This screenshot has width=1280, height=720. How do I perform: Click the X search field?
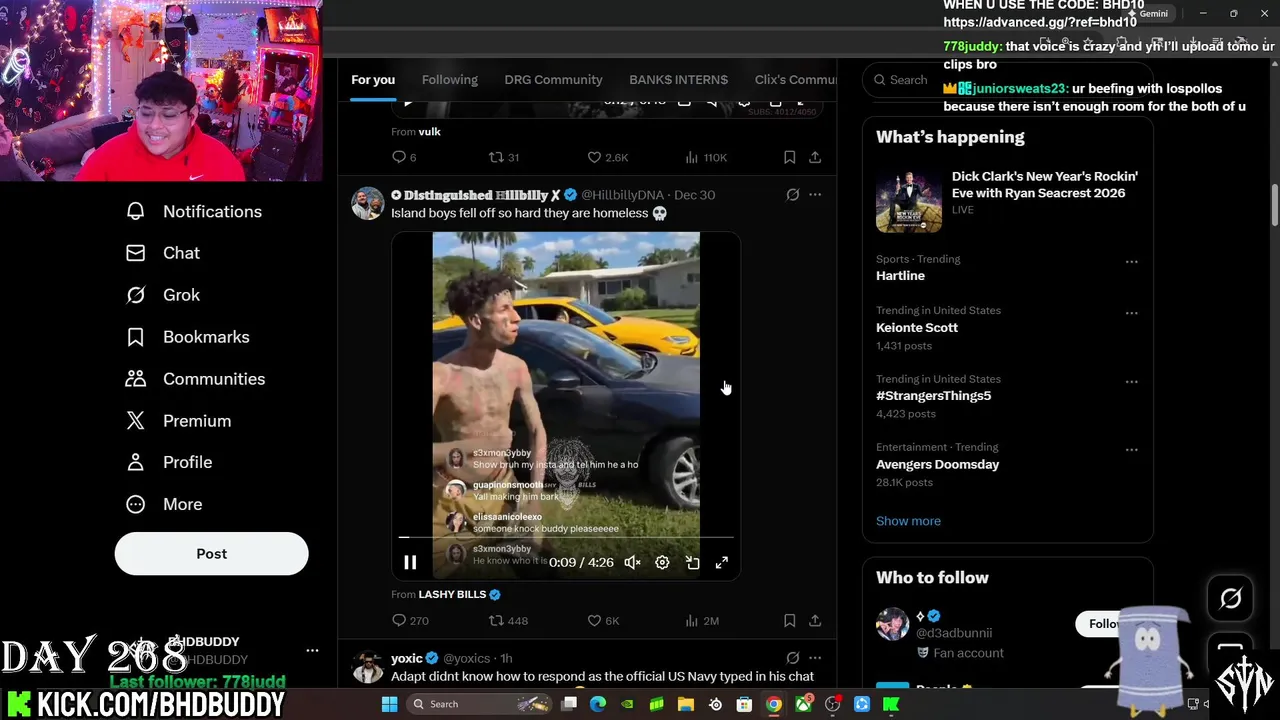[1007, 80]
